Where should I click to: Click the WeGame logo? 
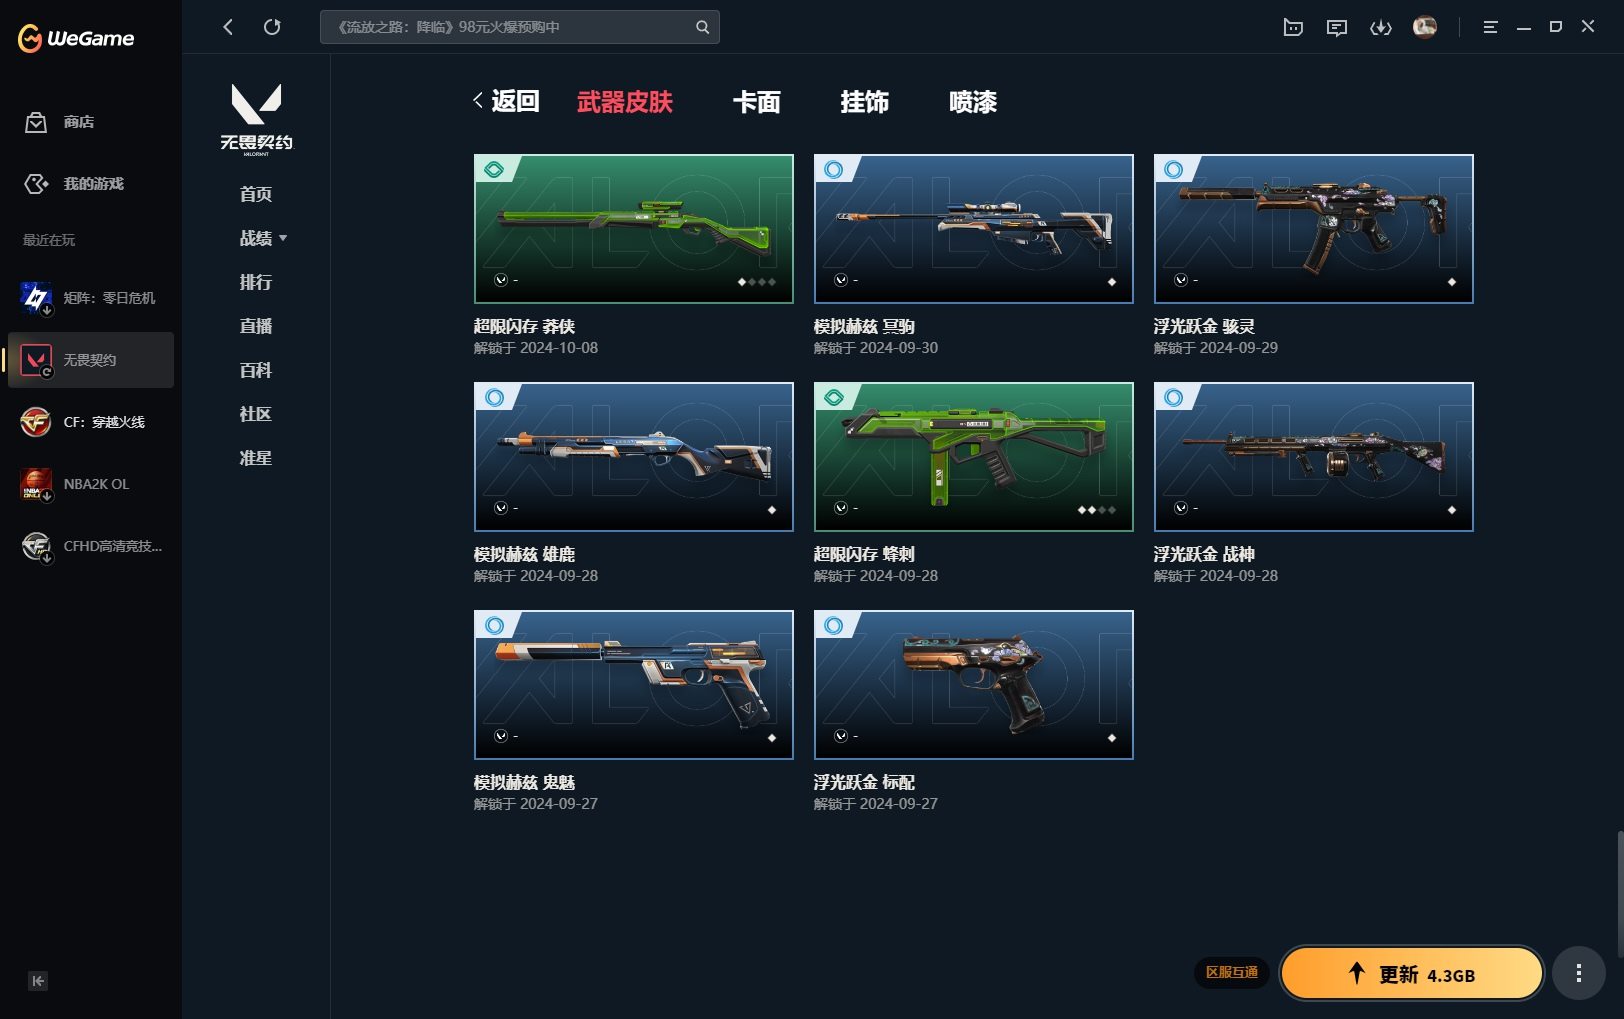pyautogui.click(x=76, y=38)
